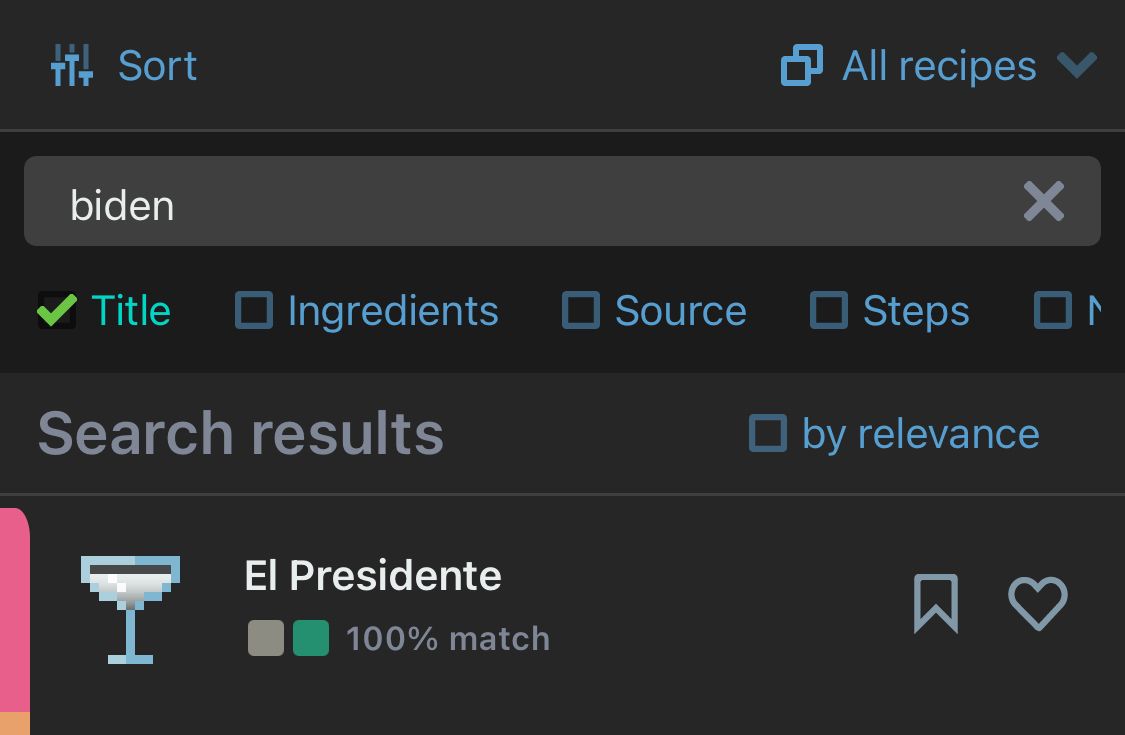Click the gray ingredient color swatch
Viewport: 1125px width, 735px height.
(x=266, y=638)
